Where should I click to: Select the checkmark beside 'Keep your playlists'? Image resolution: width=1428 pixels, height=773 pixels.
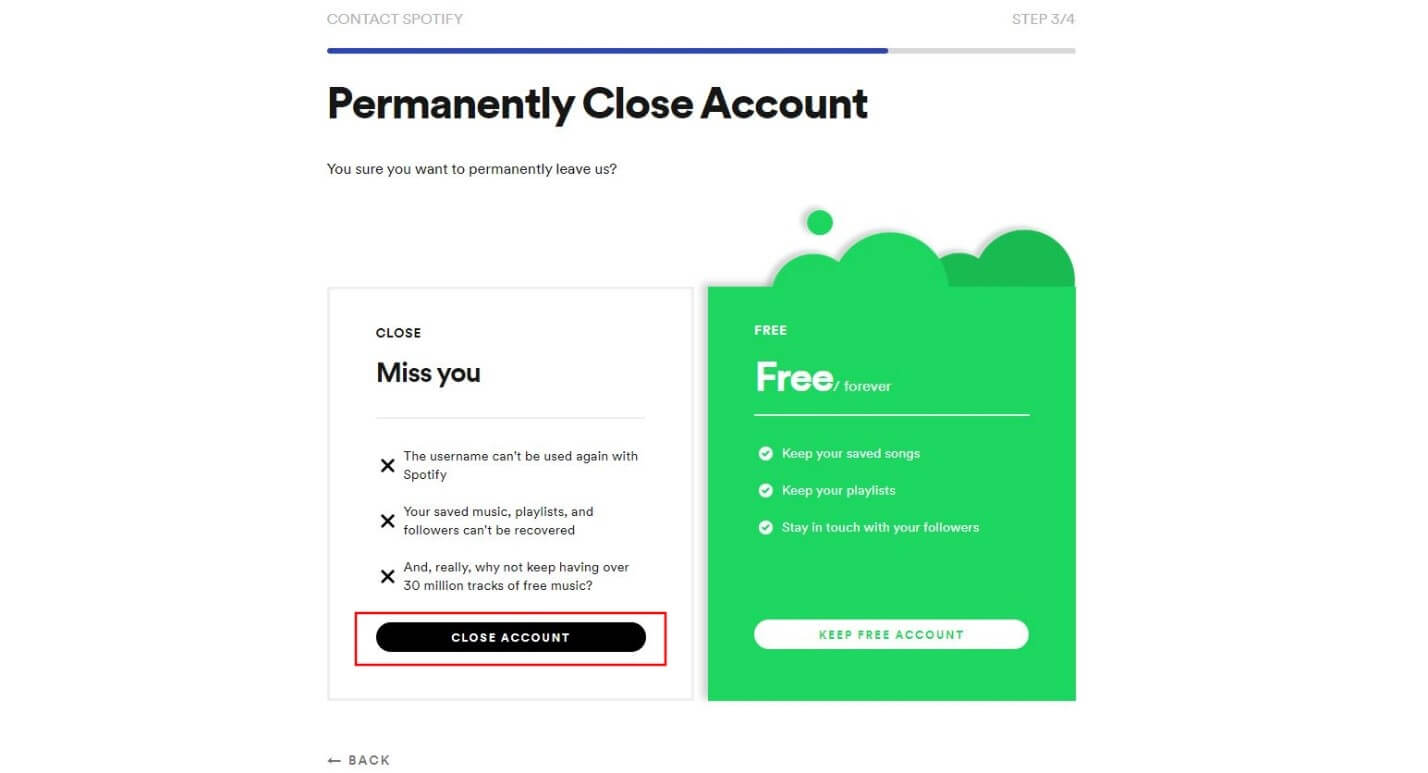tap(765, 490)
